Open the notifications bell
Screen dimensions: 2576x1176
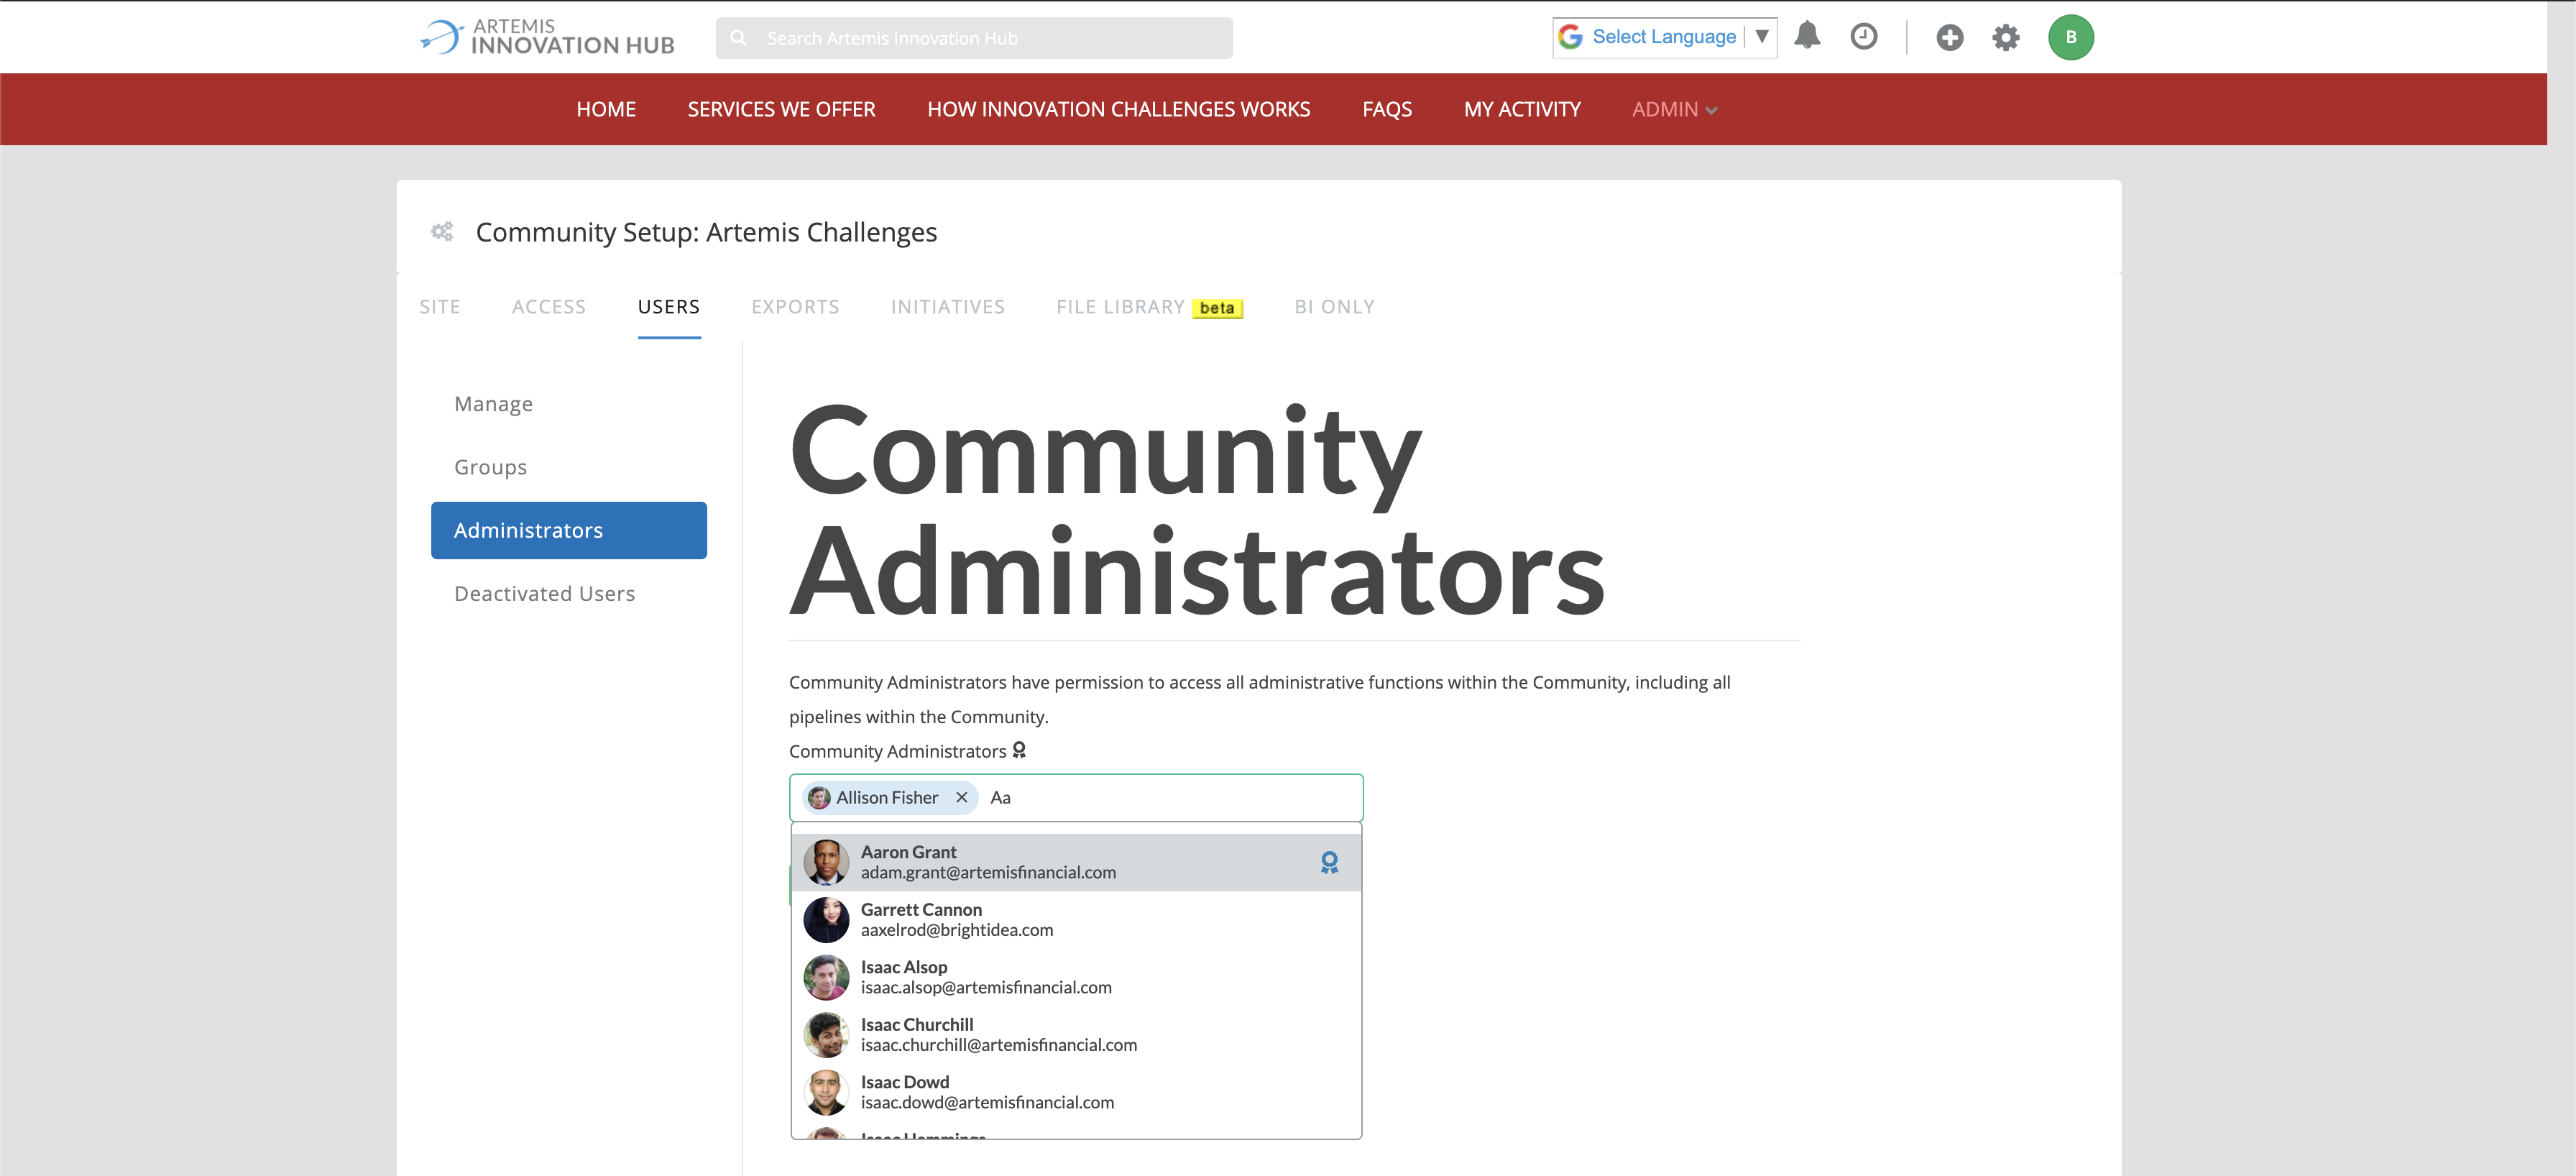1807,36
